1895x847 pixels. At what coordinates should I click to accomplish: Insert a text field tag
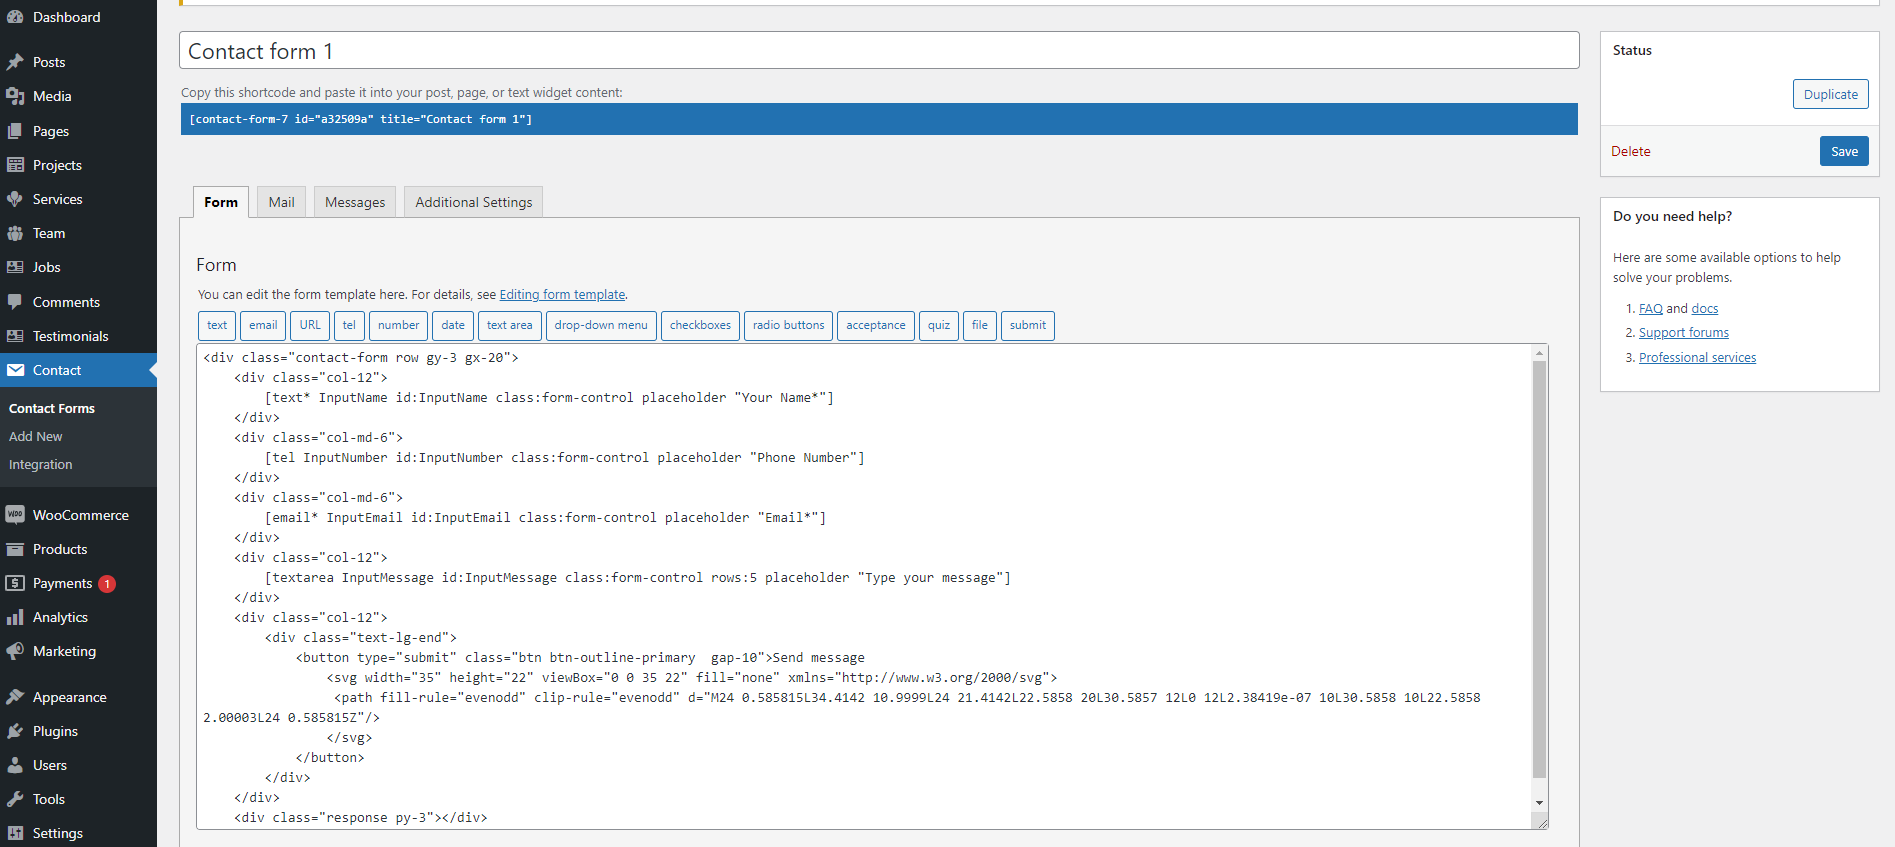[217, 326]
